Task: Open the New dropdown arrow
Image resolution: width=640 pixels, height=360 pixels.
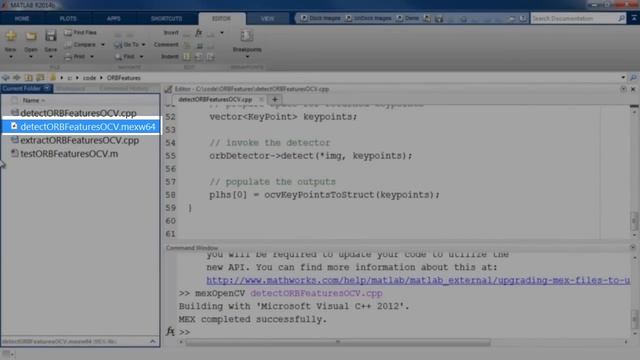Action: [x=11, y=57]
